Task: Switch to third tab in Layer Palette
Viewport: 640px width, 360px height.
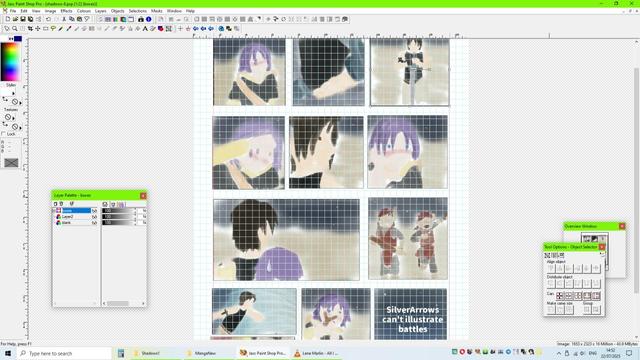Action: [x=121, y=204]
